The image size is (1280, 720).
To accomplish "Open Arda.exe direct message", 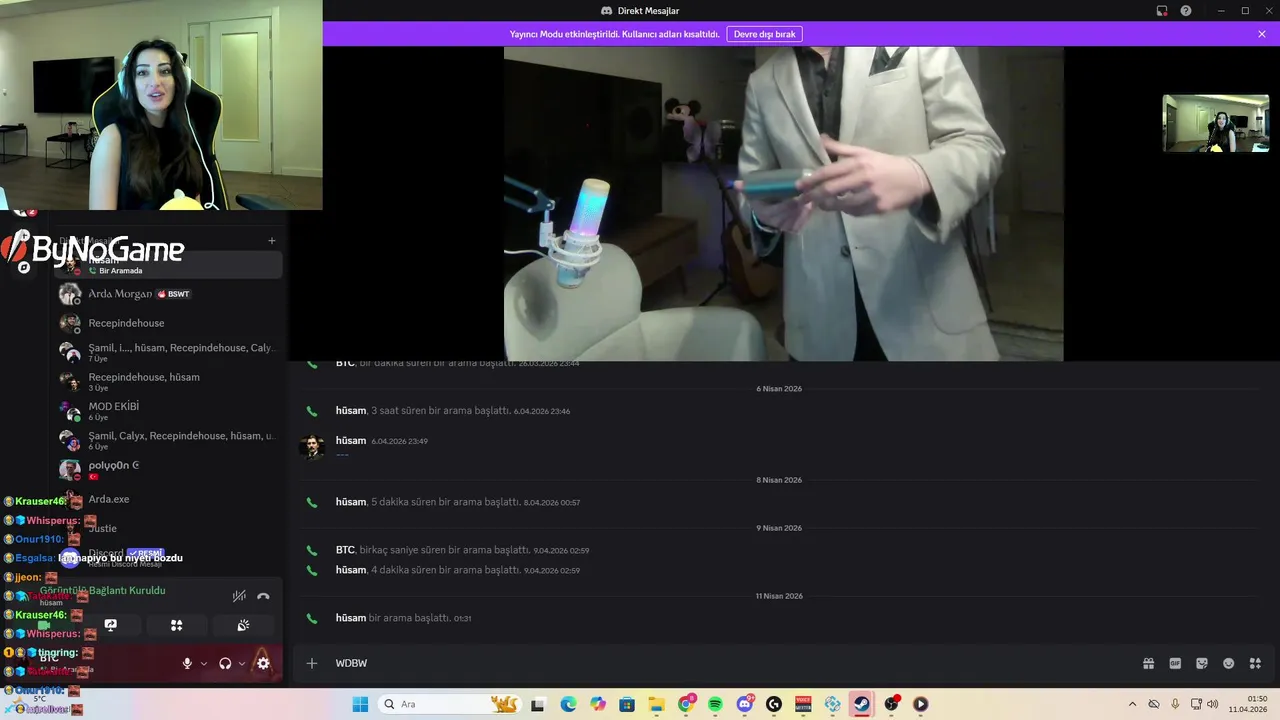I will tap(168, 499).
